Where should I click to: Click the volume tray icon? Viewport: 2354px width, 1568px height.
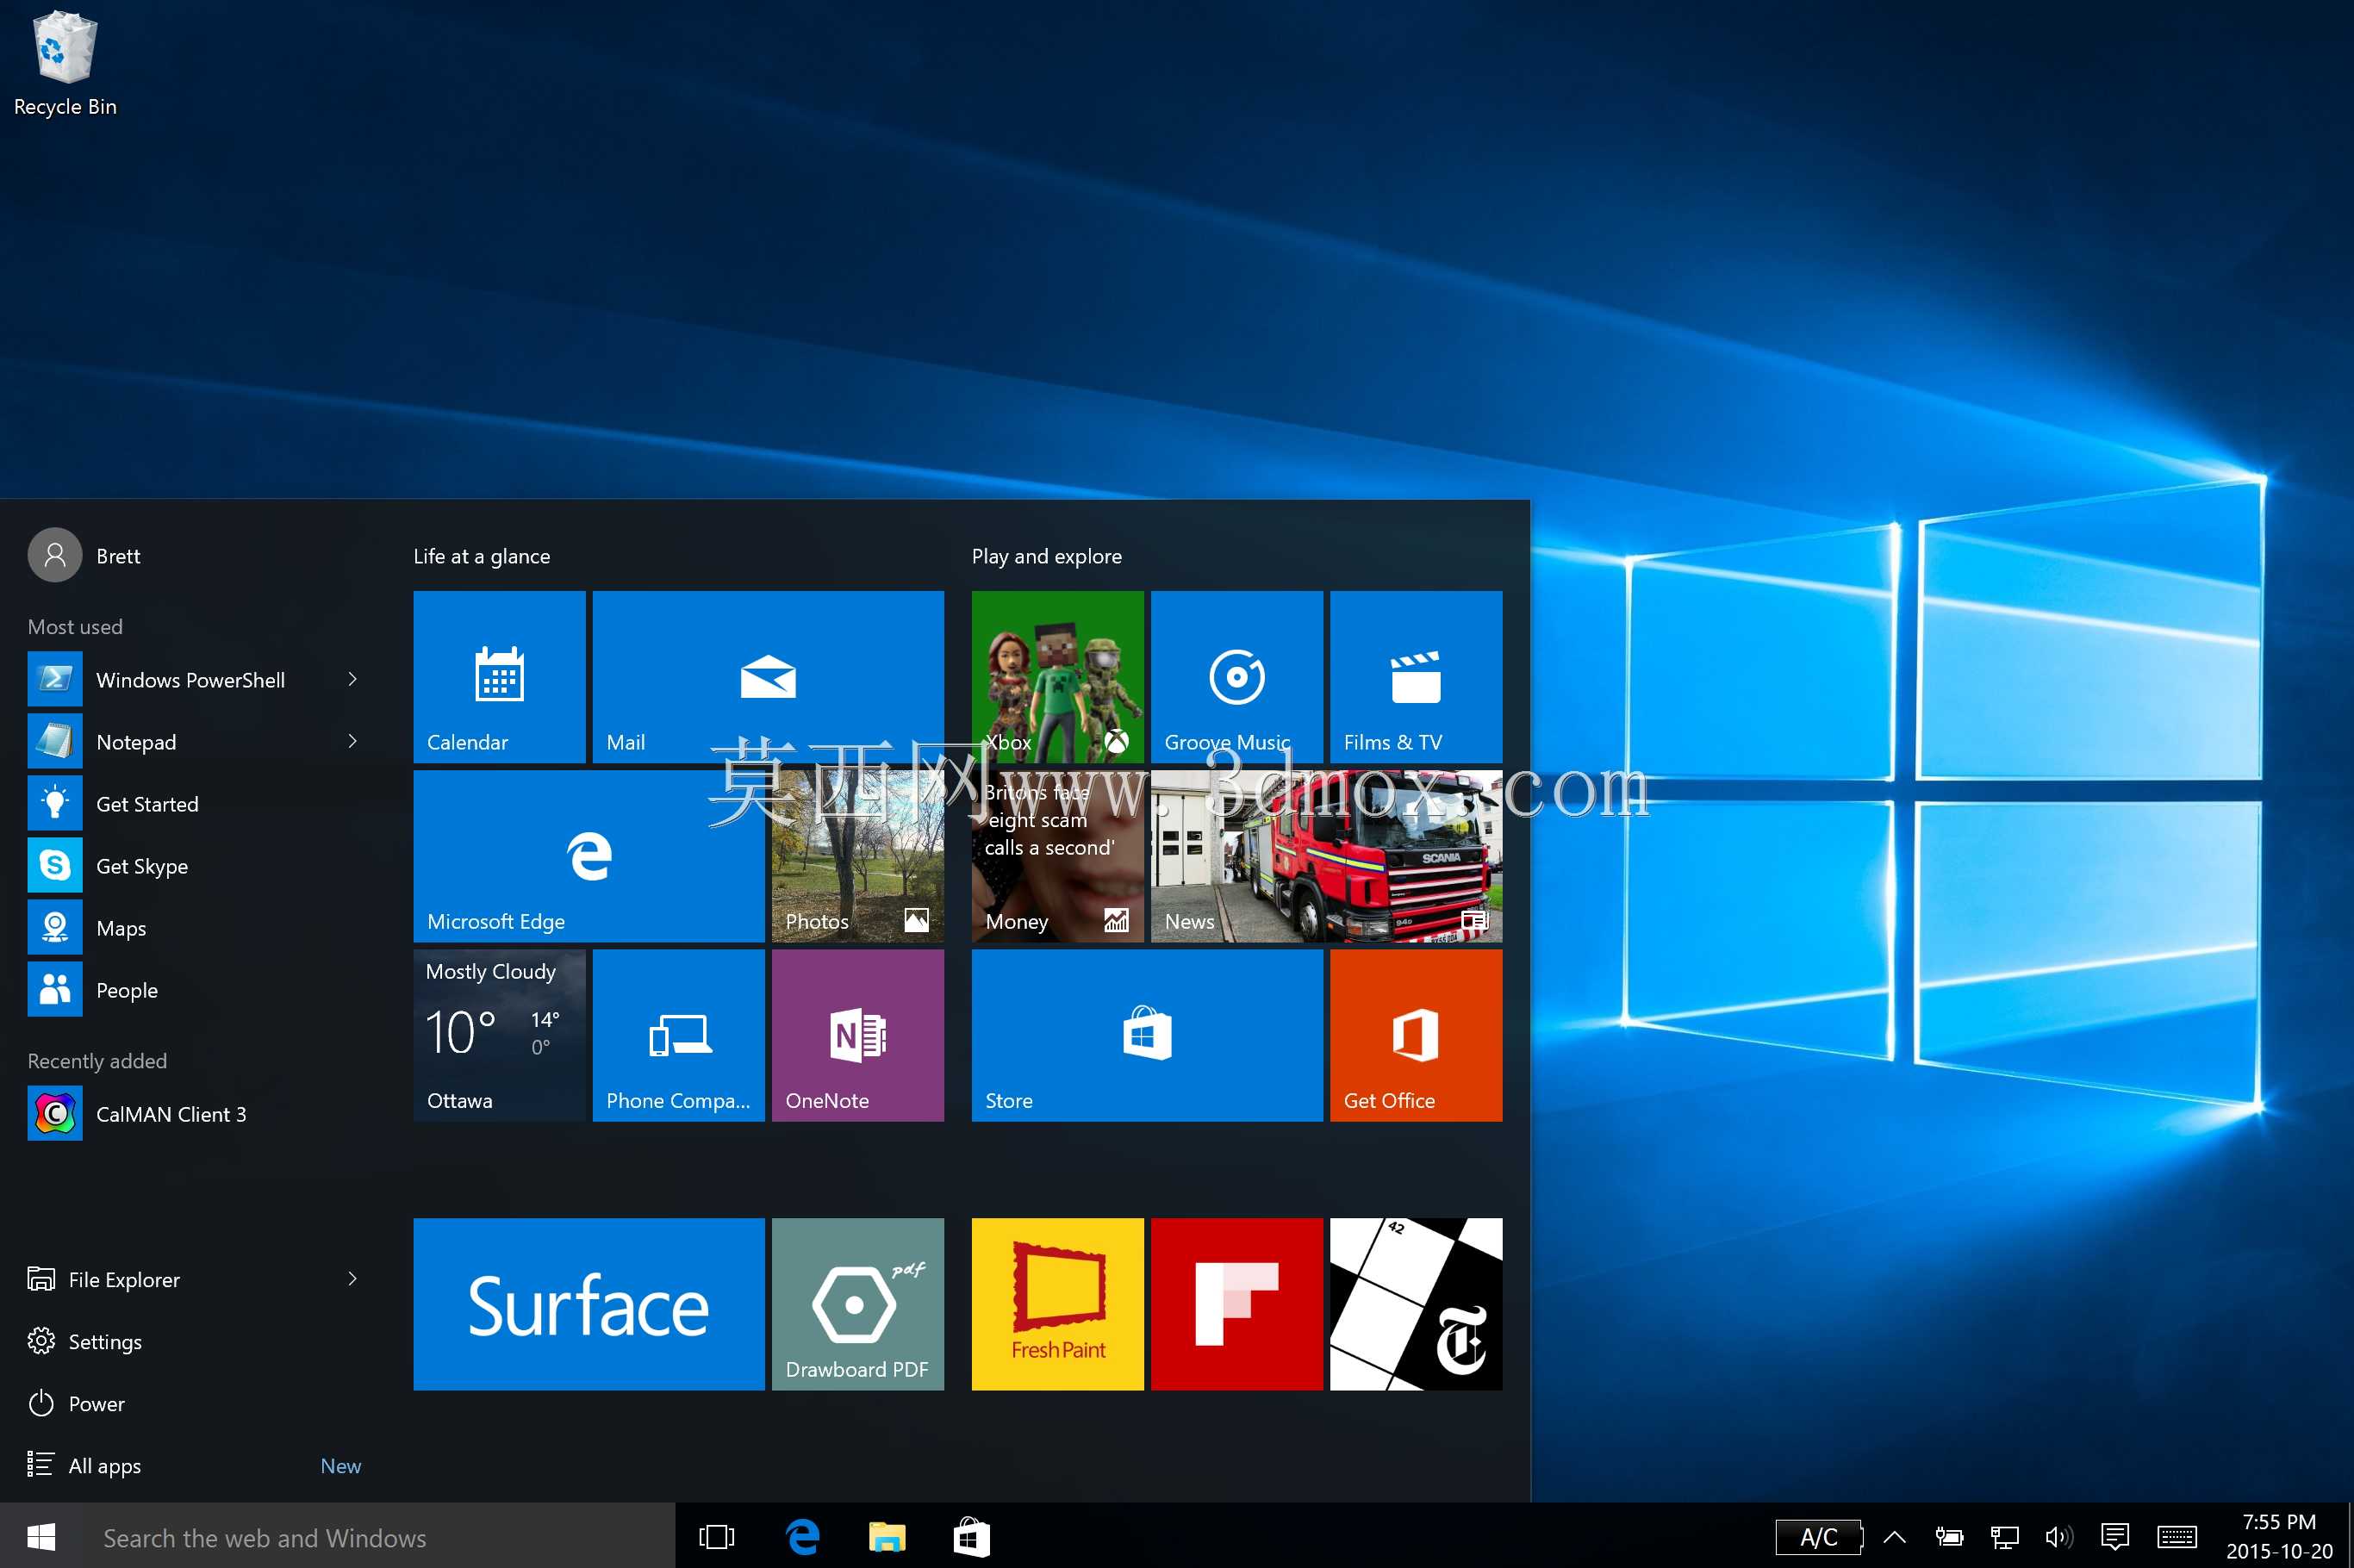coord(2059,1537)
